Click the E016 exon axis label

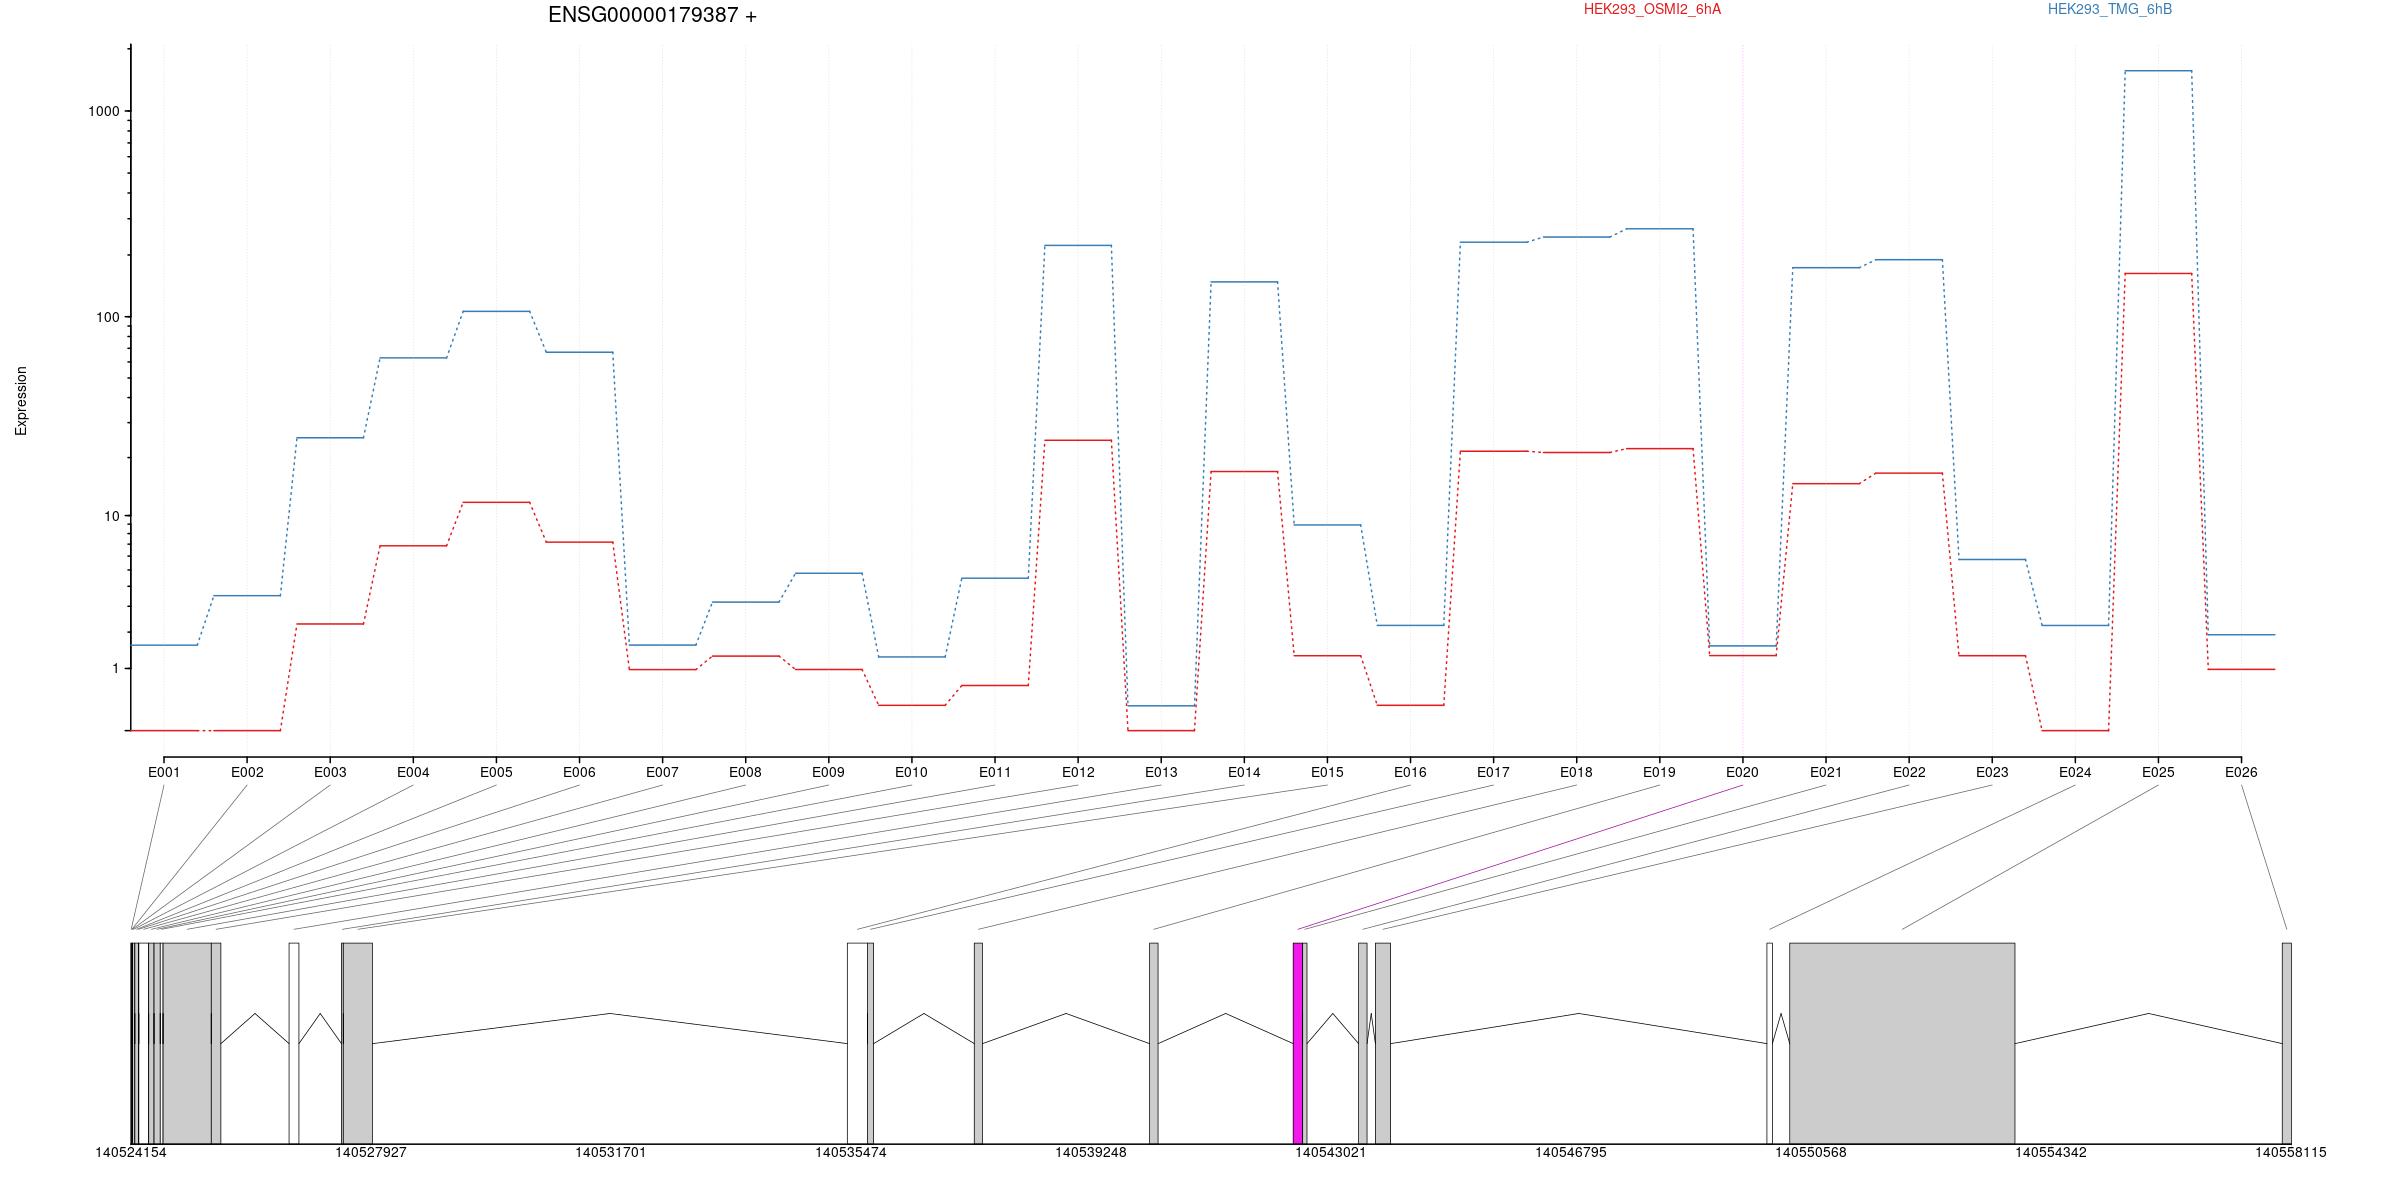[x=1410, y=772]
